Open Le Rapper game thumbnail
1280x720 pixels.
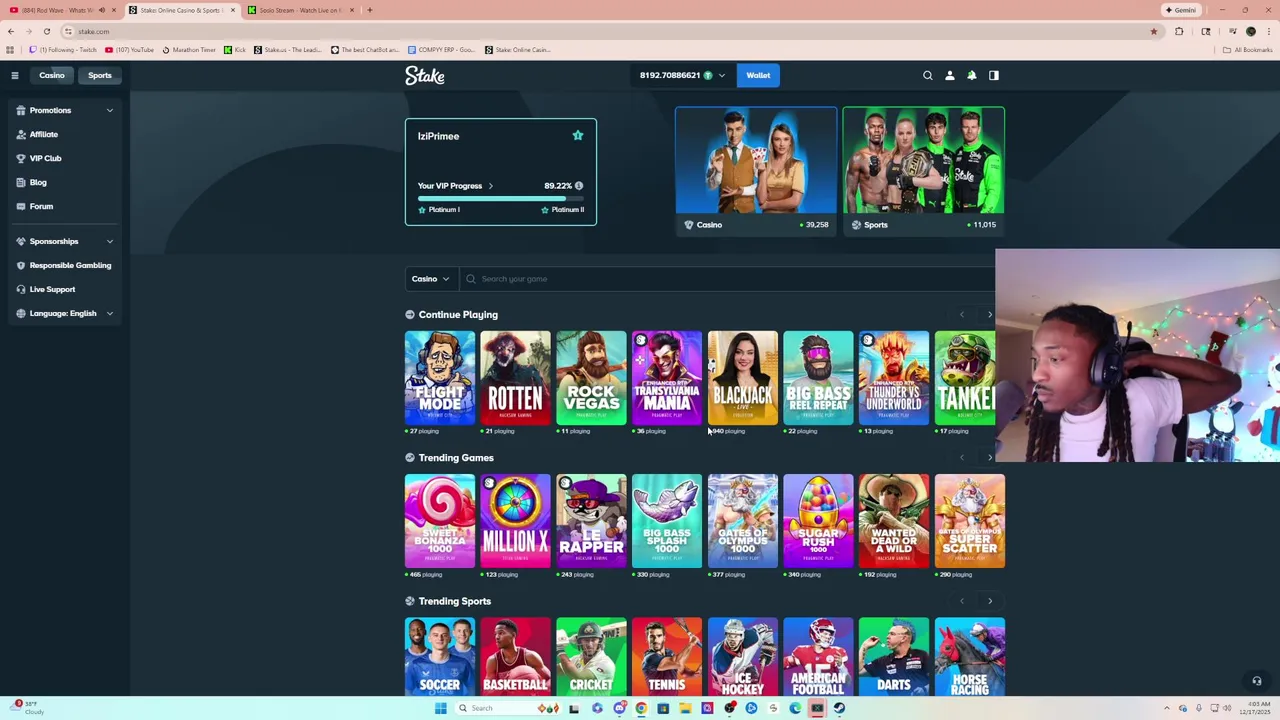pos(591,521)
